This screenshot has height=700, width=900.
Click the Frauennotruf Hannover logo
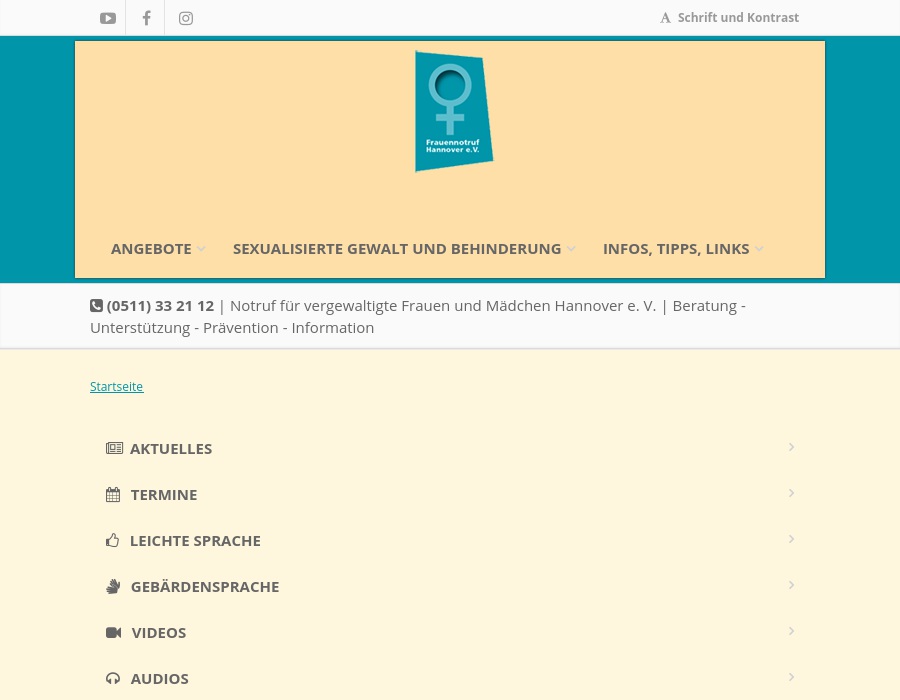click(x=453, y=111)
